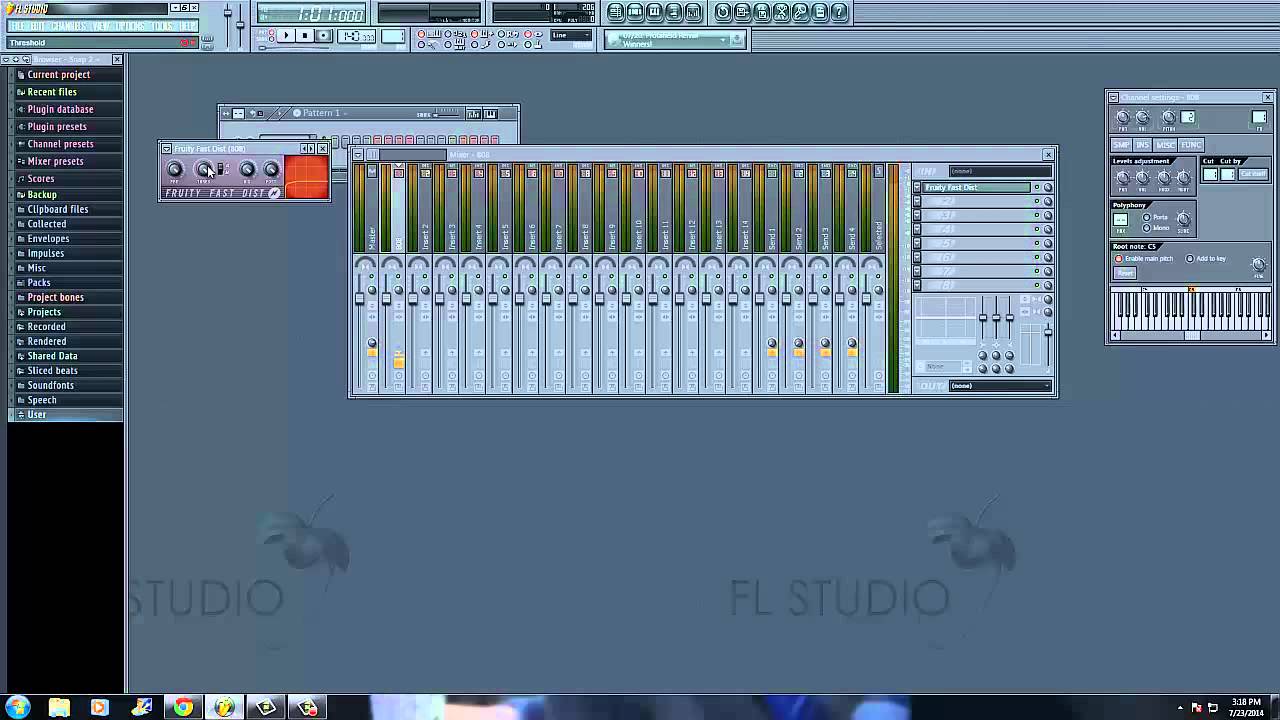Screen dimensions: 1280x720
Task: Start playback with the transport Play button
Action: (x=285, y=36)
